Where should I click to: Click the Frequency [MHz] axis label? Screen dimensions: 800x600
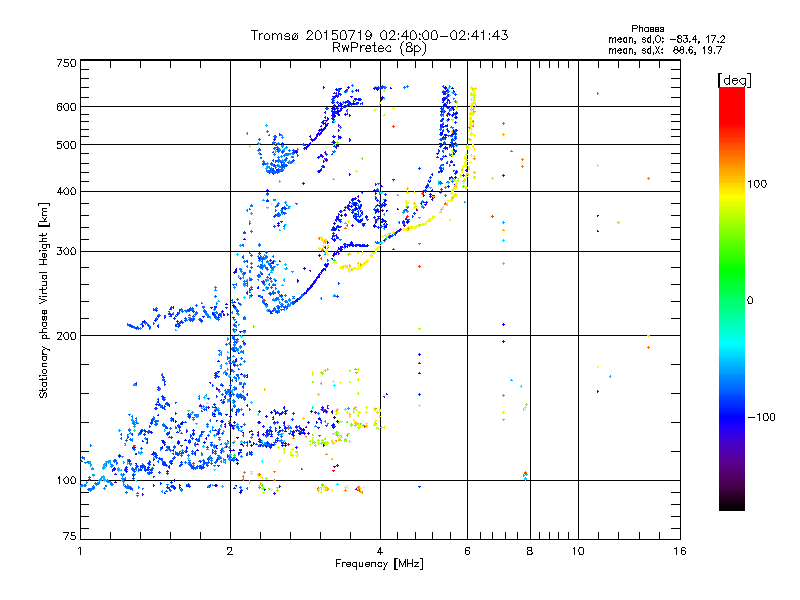point(379,565)
